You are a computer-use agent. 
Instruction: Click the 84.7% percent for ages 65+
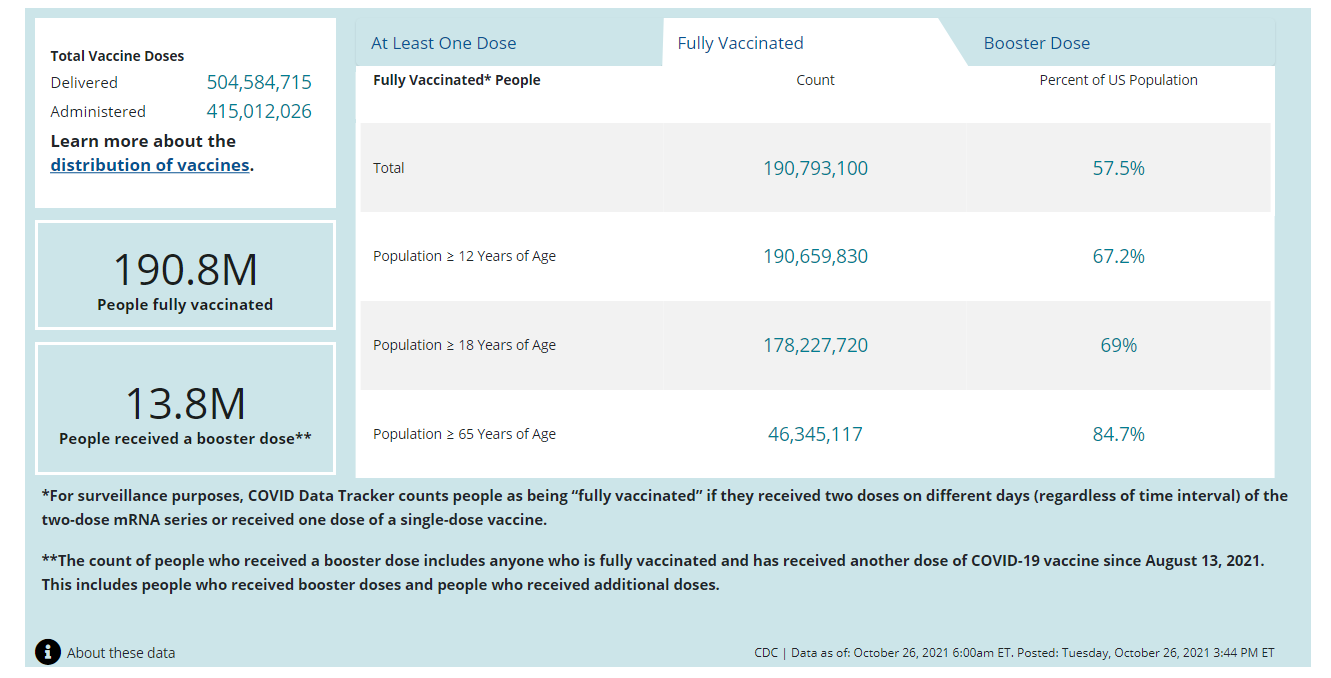pos(1118,434)
